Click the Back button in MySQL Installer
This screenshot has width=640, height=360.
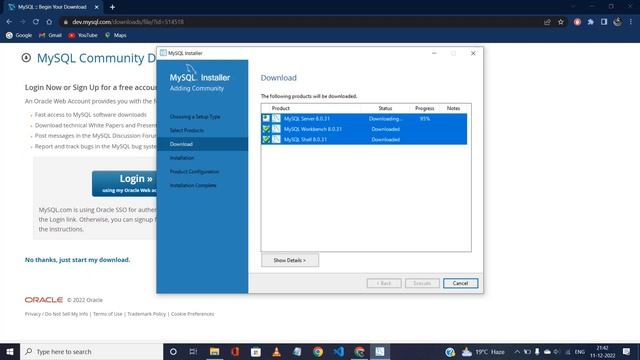(384, 283)
